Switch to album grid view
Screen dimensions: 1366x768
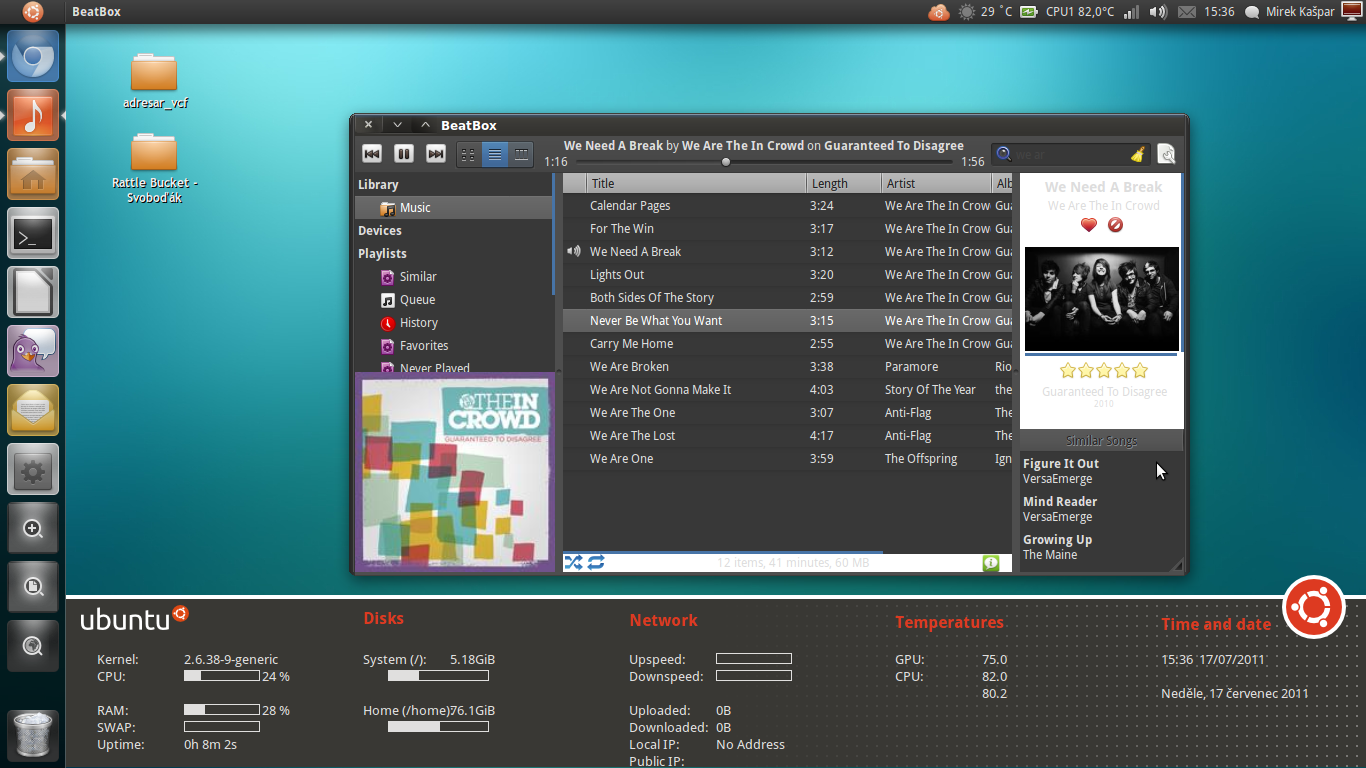click(x=469, y=154)
